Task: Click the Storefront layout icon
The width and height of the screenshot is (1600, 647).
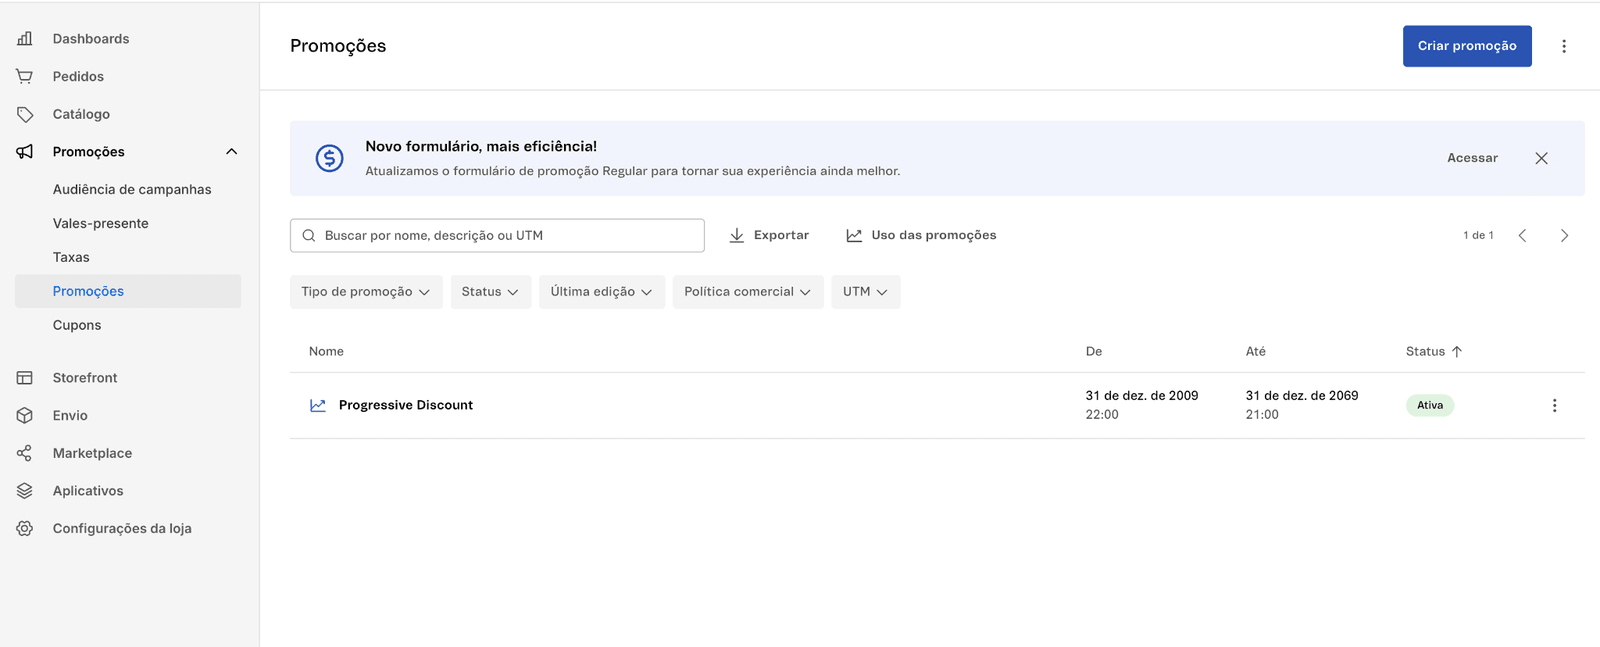Action: [x=25, y=378]
